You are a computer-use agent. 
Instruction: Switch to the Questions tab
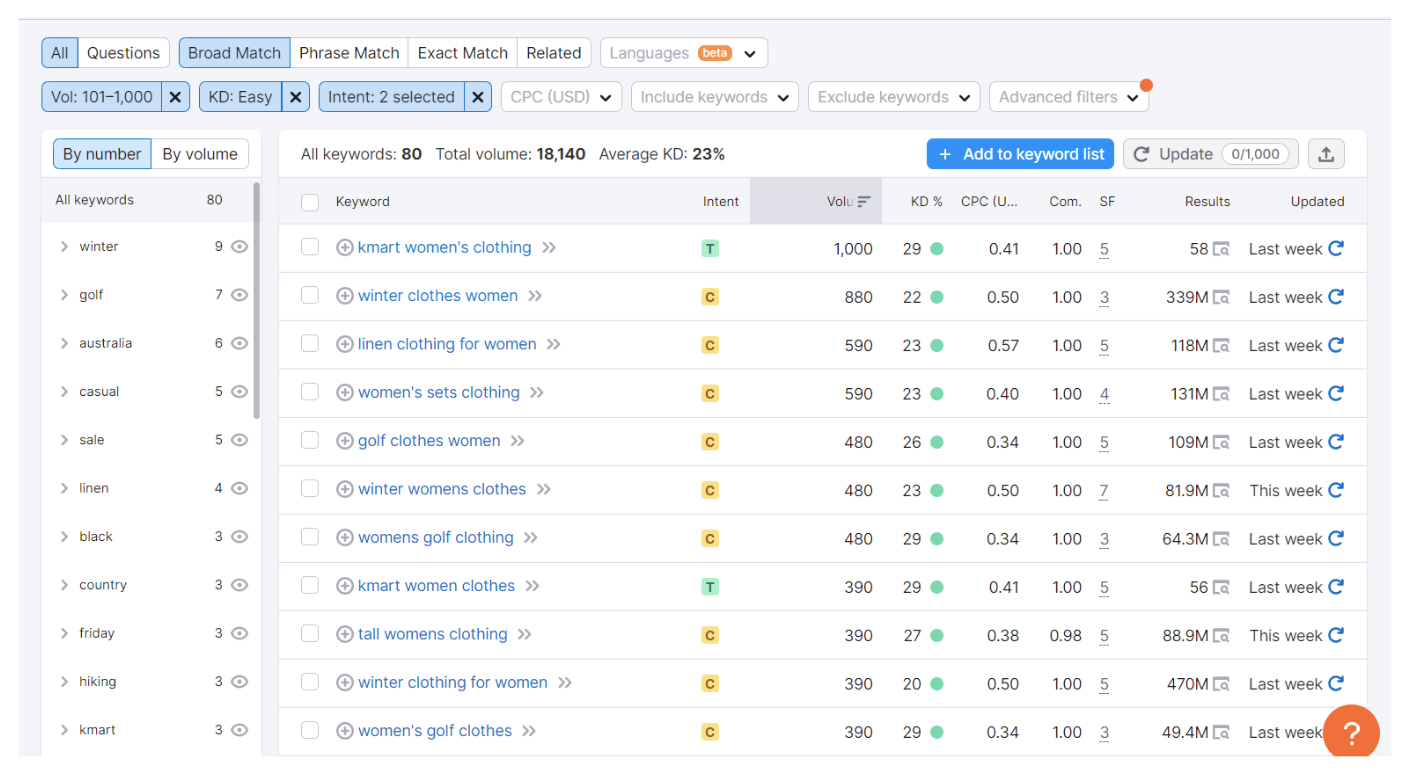pos(123,52)
